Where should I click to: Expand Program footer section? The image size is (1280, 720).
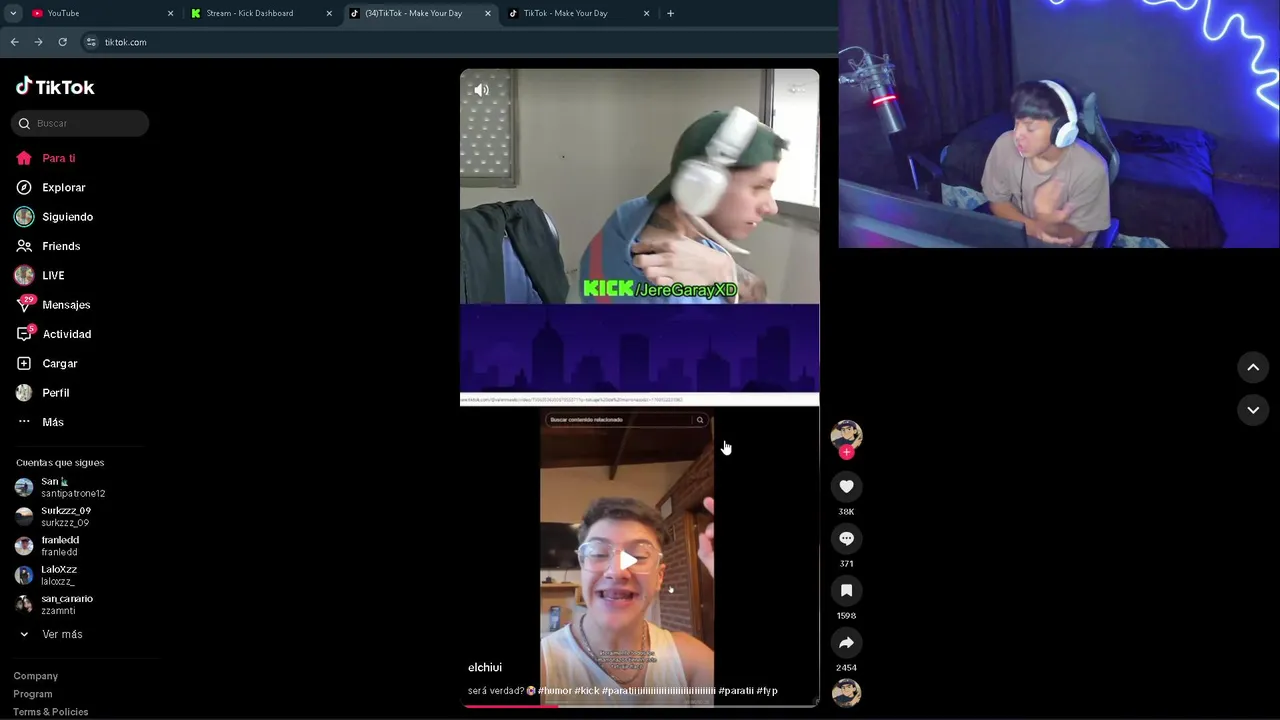[x=32, y=694]
